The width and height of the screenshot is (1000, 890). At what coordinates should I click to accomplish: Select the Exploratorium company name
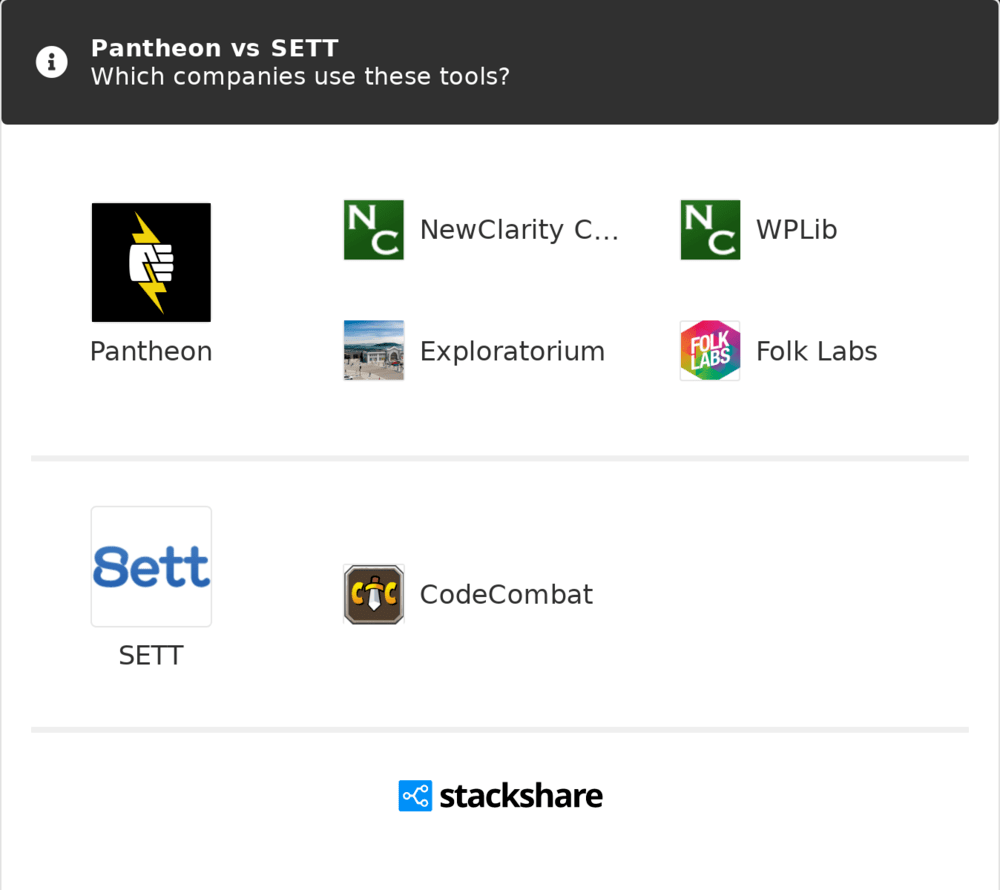click(512, 351)
